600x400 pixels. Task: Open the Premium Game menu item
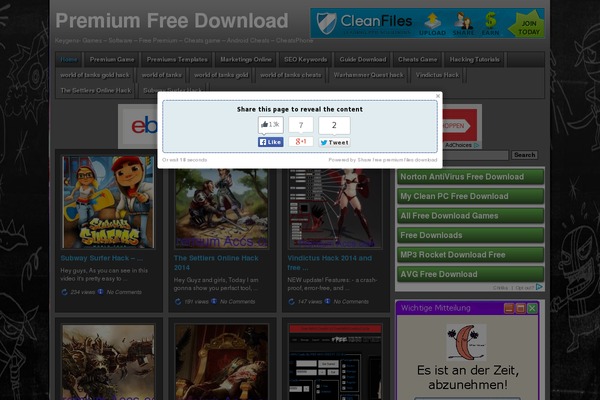coord(112,59)
